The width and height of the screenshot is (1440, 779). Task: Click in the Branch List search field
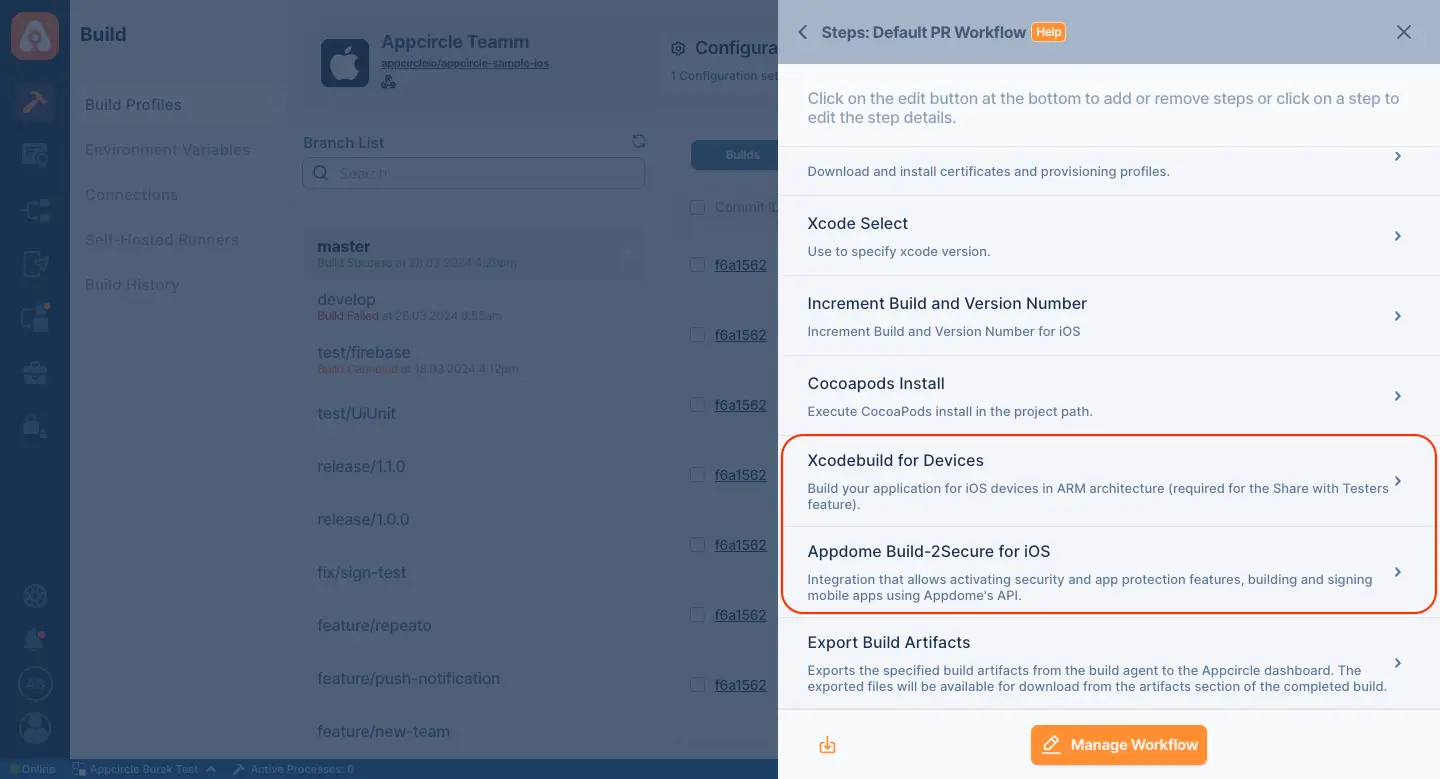click(x=474, y=173)
